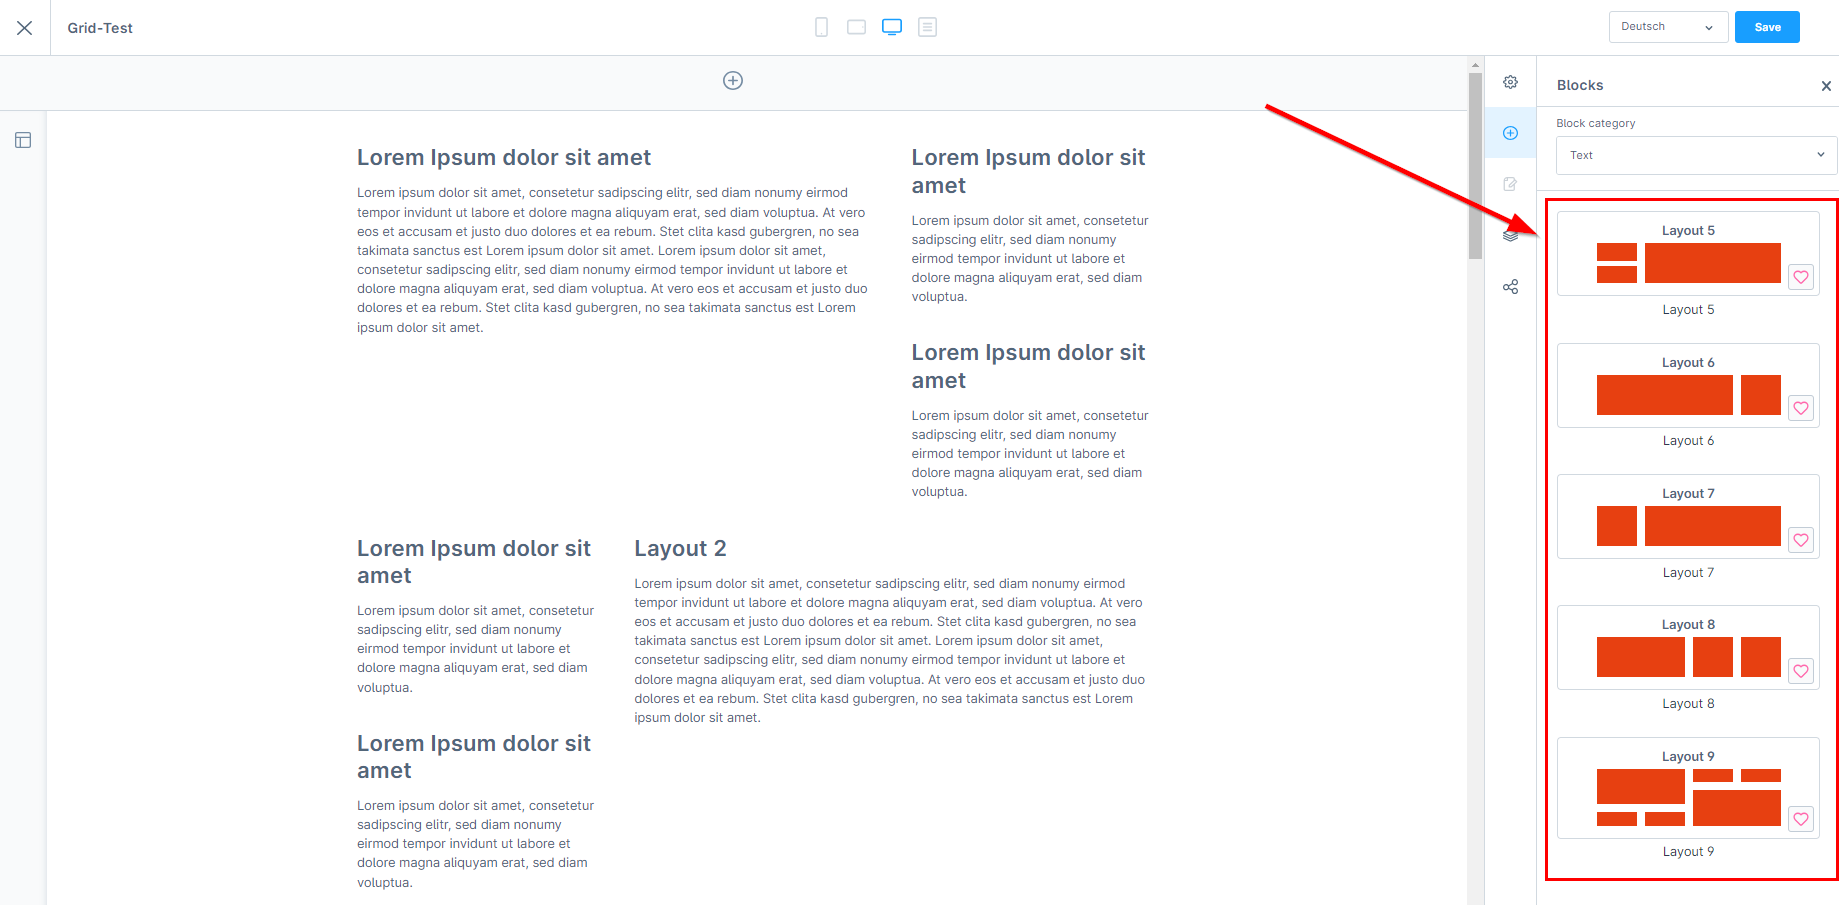Close the Blocks panel

pos(1826,86)
